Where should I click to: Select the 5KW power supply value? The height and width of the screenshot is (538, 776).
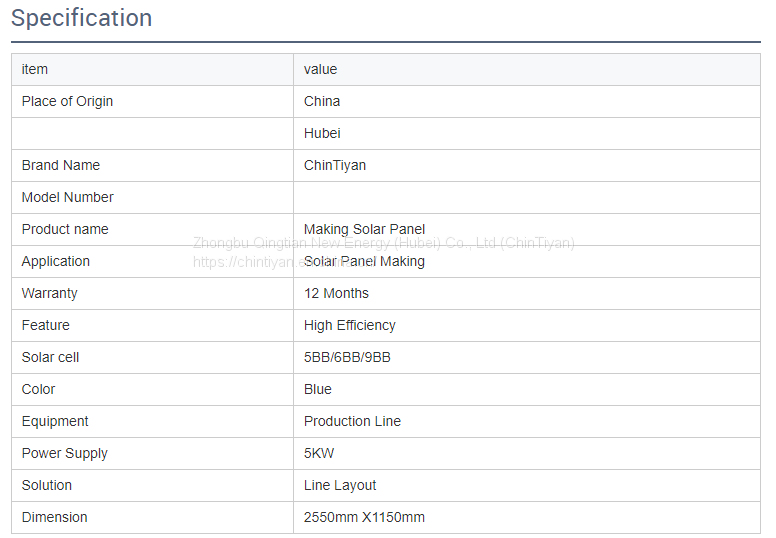click(x=319, y=453)
